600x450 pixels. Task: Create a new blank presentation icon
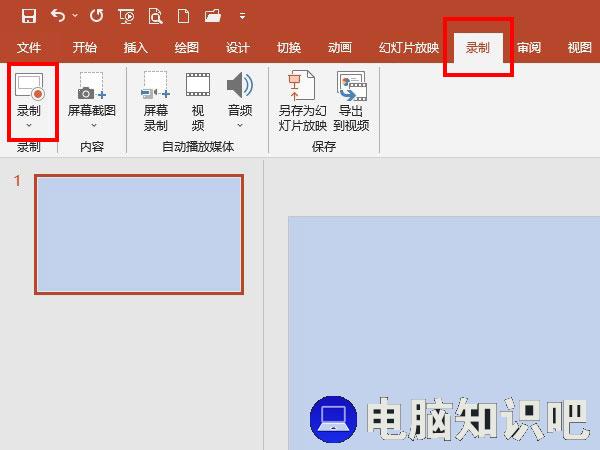(184, 16)
